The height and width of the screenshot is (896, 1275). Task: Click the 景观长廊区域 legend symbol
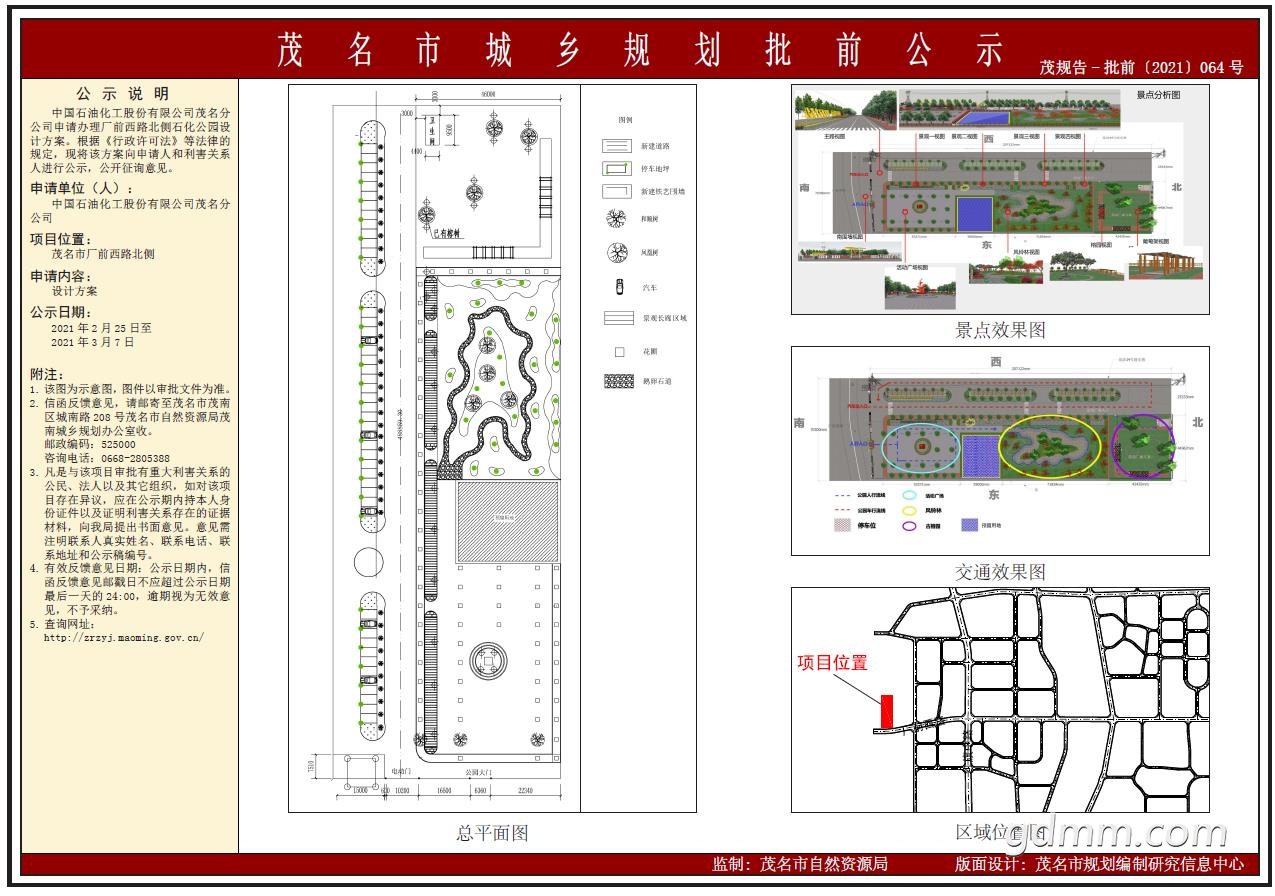click(x=618, y=319)
